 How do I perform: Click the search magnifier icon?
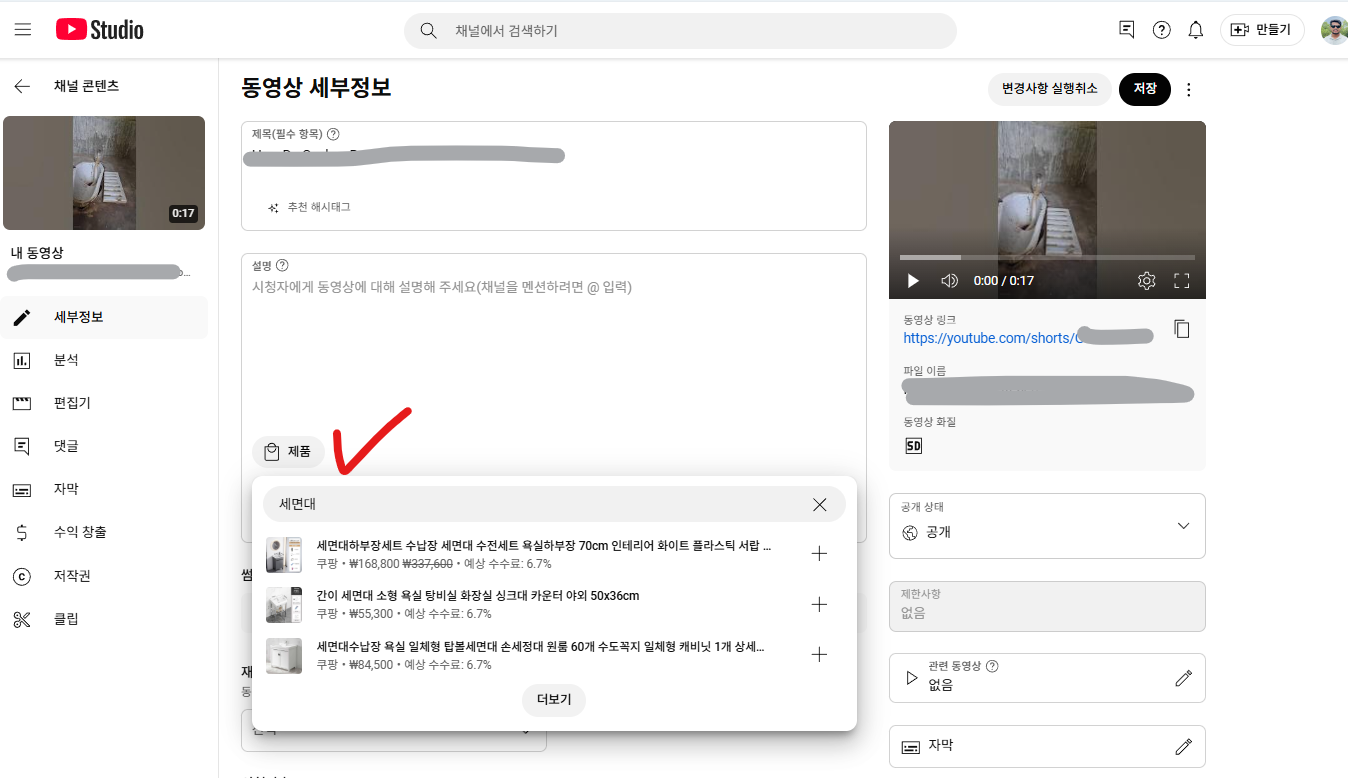coord(428,31)
